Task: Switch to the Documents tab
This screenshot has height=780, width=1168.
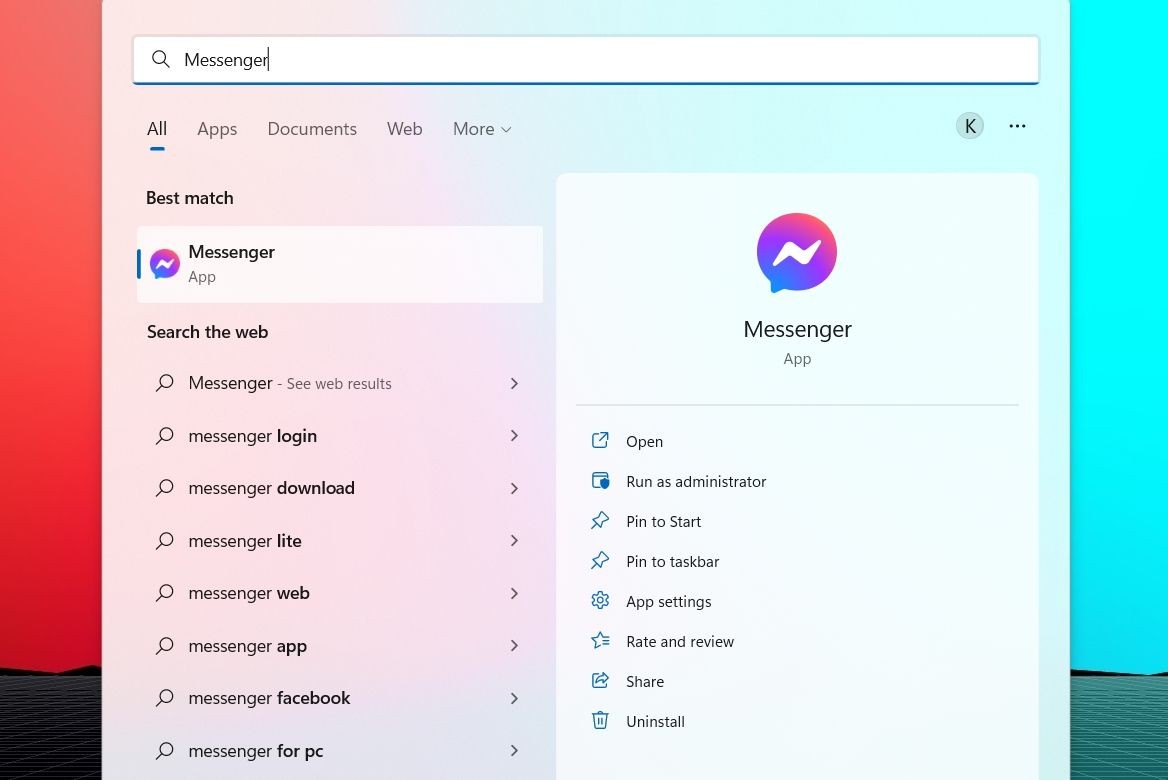Action: coord(312,129)
